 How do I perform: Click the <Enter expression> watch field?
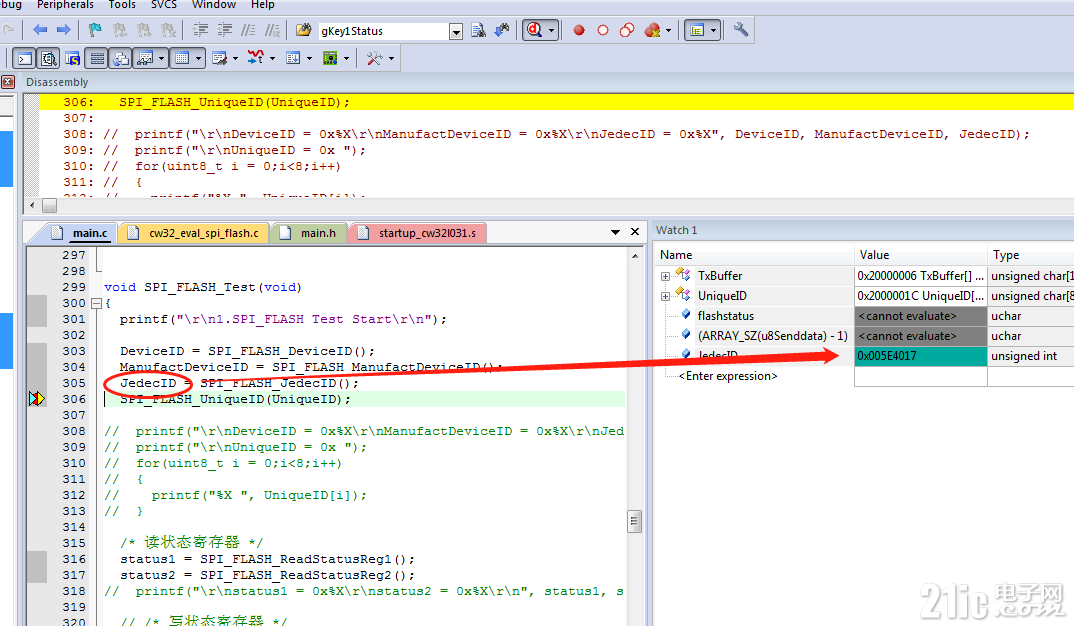click(x=727, y=376)
